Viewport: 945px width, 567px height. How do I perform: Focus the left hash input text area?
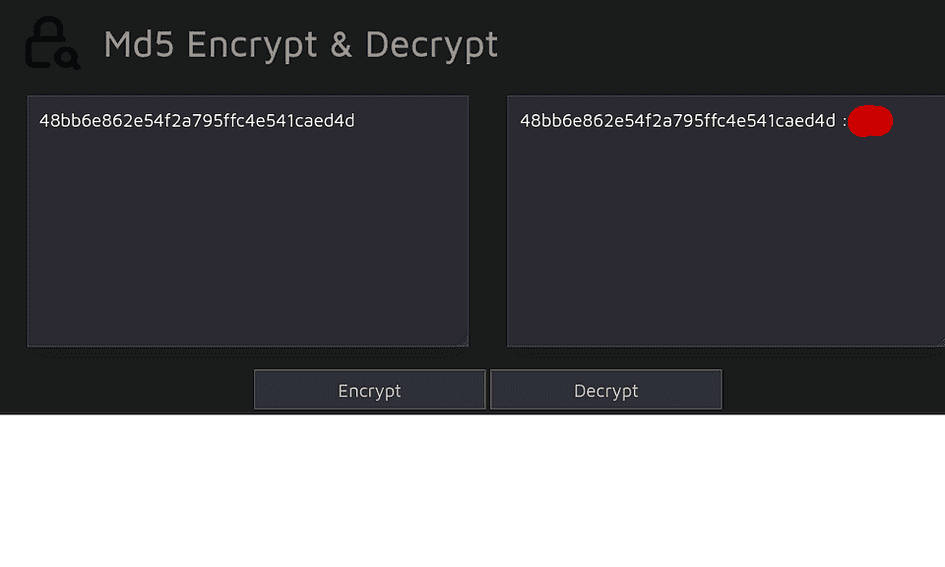[x=248, y=221]
